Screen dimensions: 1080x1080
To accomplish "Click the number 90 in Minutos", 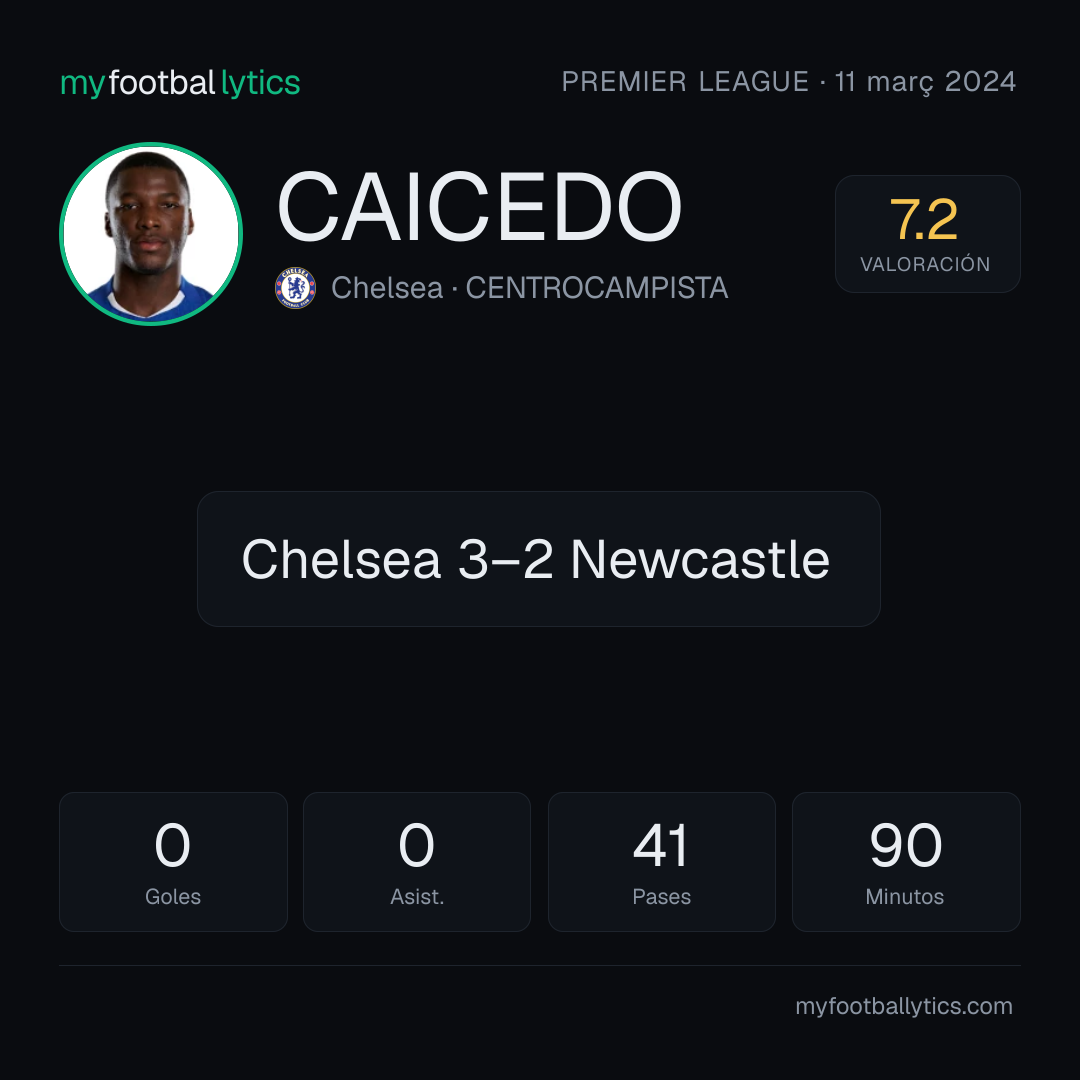I will click(906, 845).
